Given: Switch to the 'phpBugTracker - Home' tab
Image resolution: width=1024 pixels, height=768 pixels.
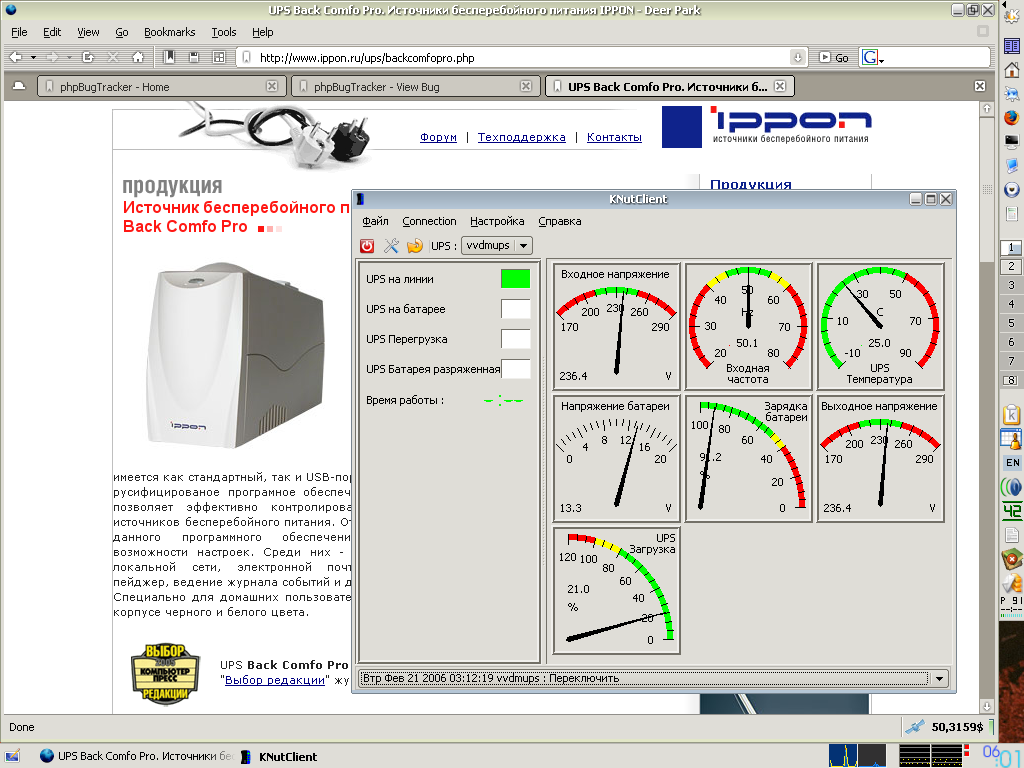Looking at the screenshot, I should (161, 86).
